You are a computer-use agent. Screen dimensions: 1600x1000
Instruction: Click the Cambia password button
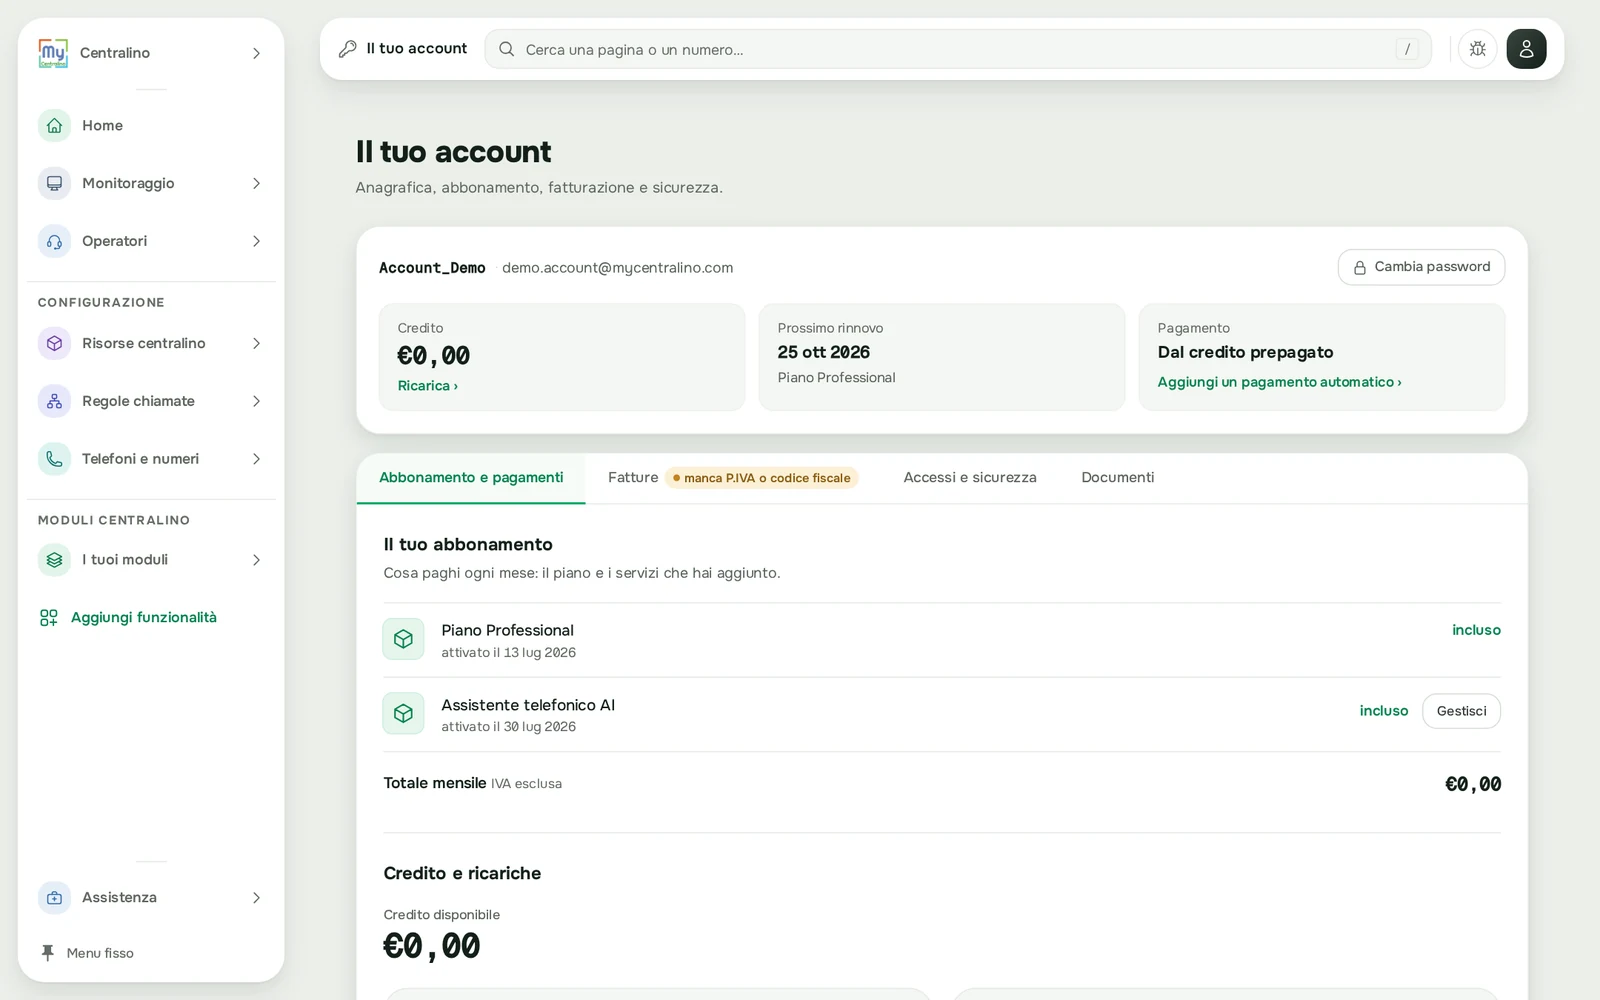click(1421, 267)
